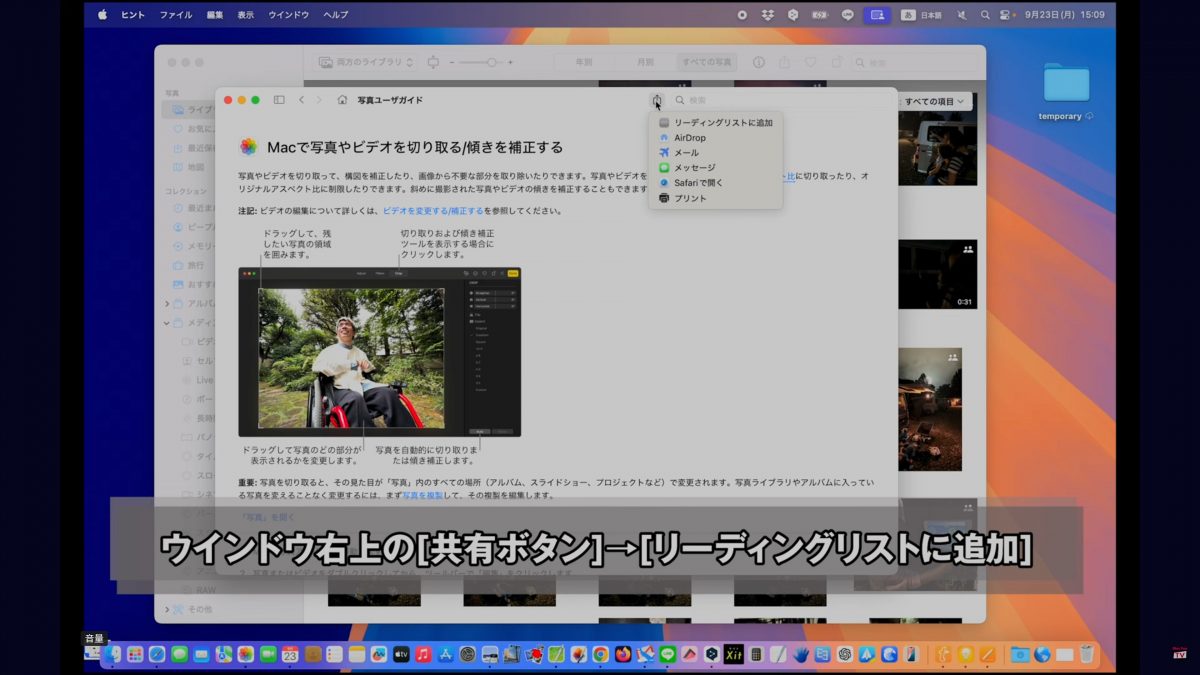Toggle the sidebar in the user guide window
This screenshot has height=675, width=1200.
click(x=279, y=100)
